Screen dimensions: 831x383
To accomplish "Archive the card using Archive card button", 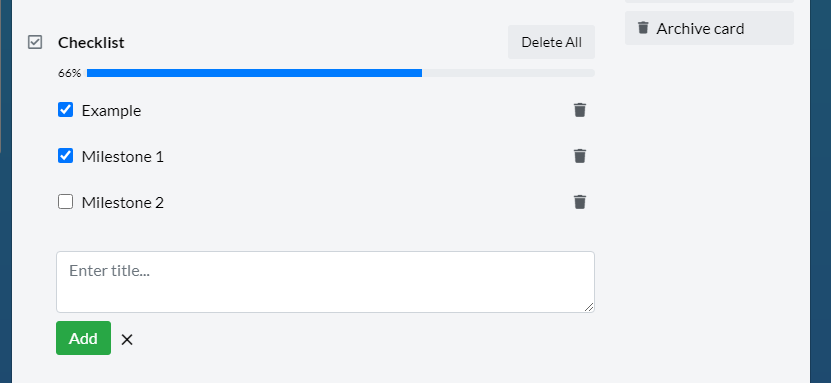I will 709,28.
